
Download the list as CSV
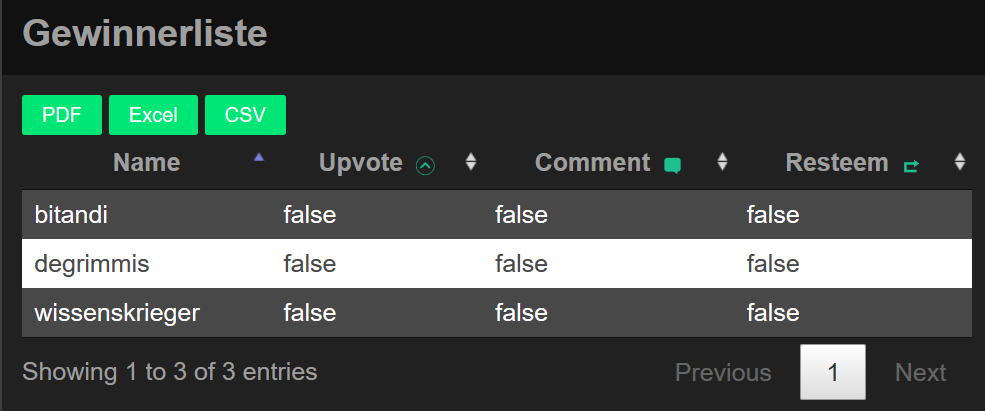[x=245, y=115]
